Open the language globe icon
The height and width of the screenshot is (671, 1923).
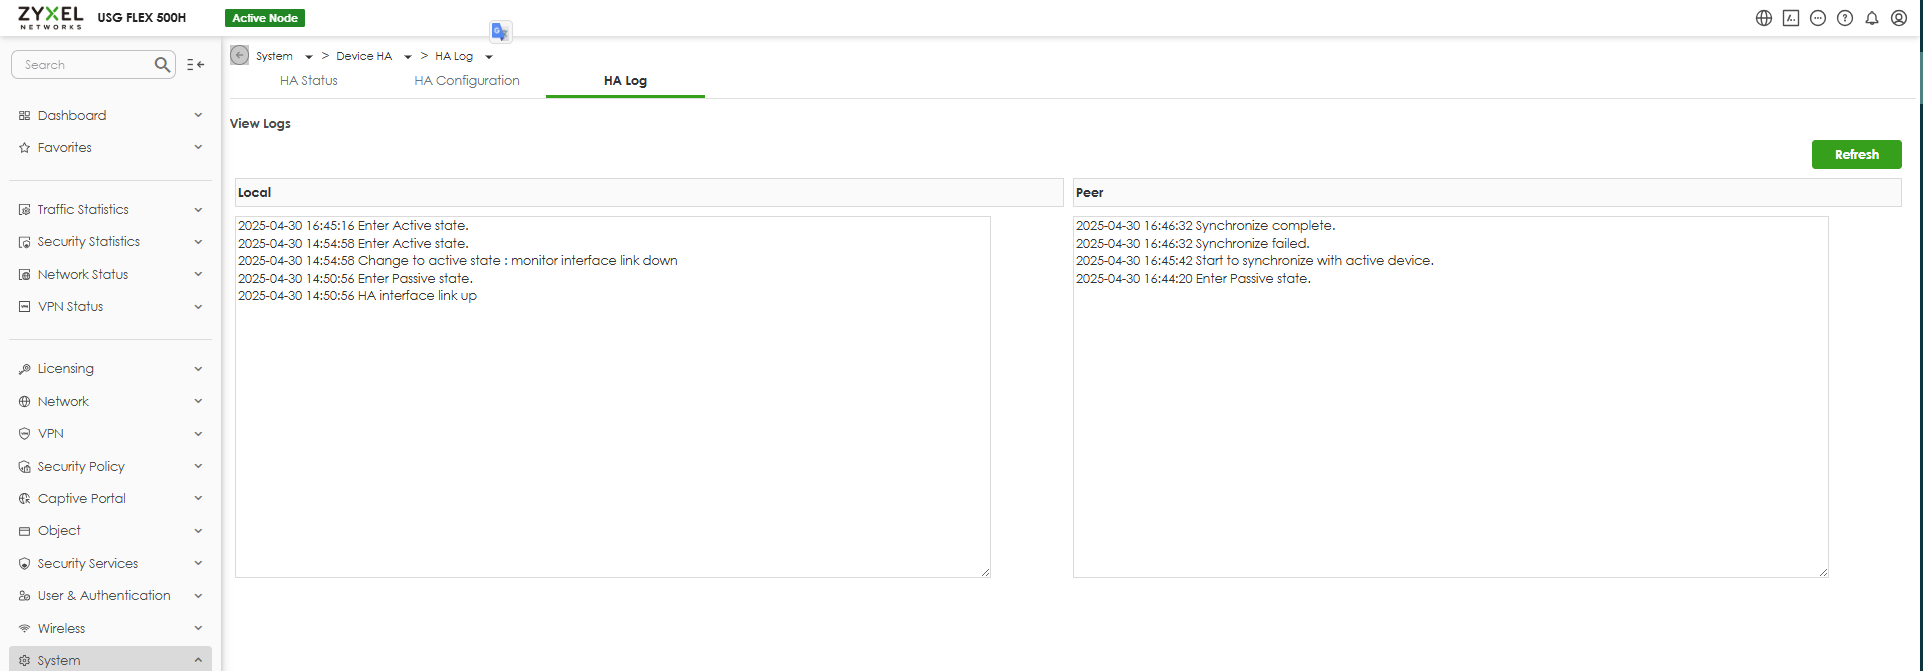tap(1764, 18)
